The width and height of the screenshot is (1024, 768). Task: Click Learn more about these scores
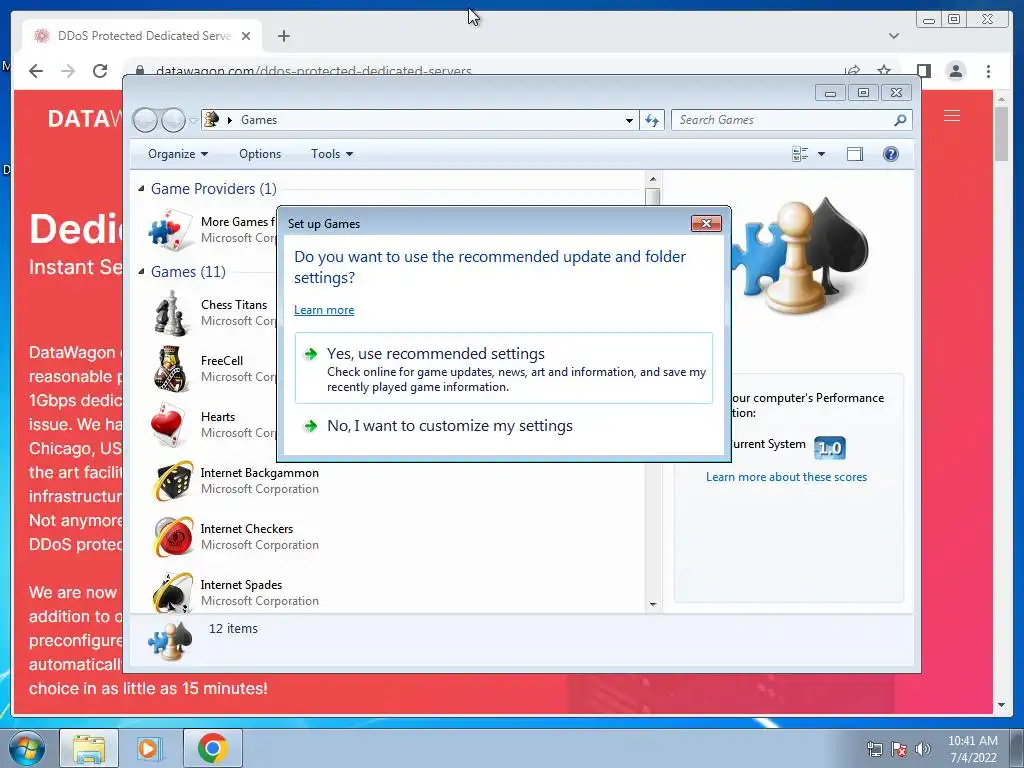[786, 477]
